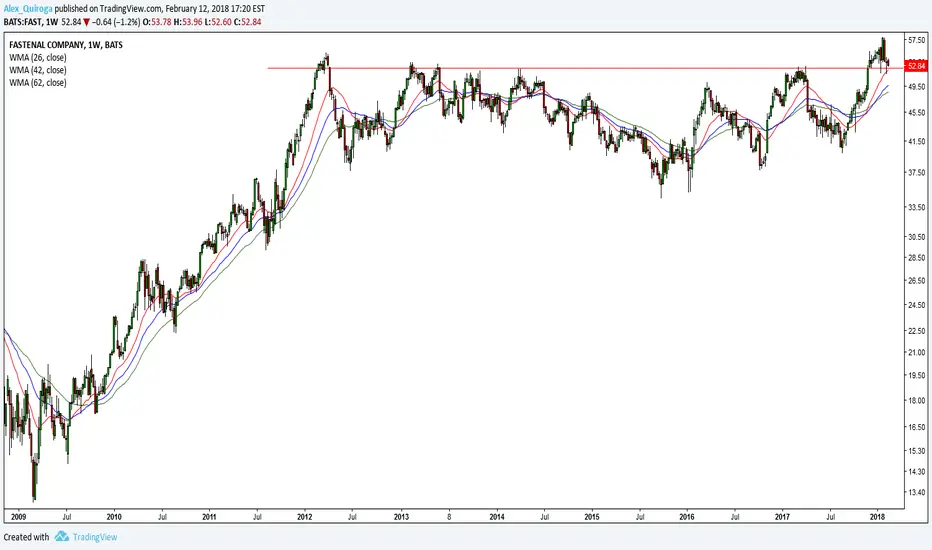This screenshot has width=932, height=550.
Task: Click the 24.50 price axis label
Action: click(917, 305)
